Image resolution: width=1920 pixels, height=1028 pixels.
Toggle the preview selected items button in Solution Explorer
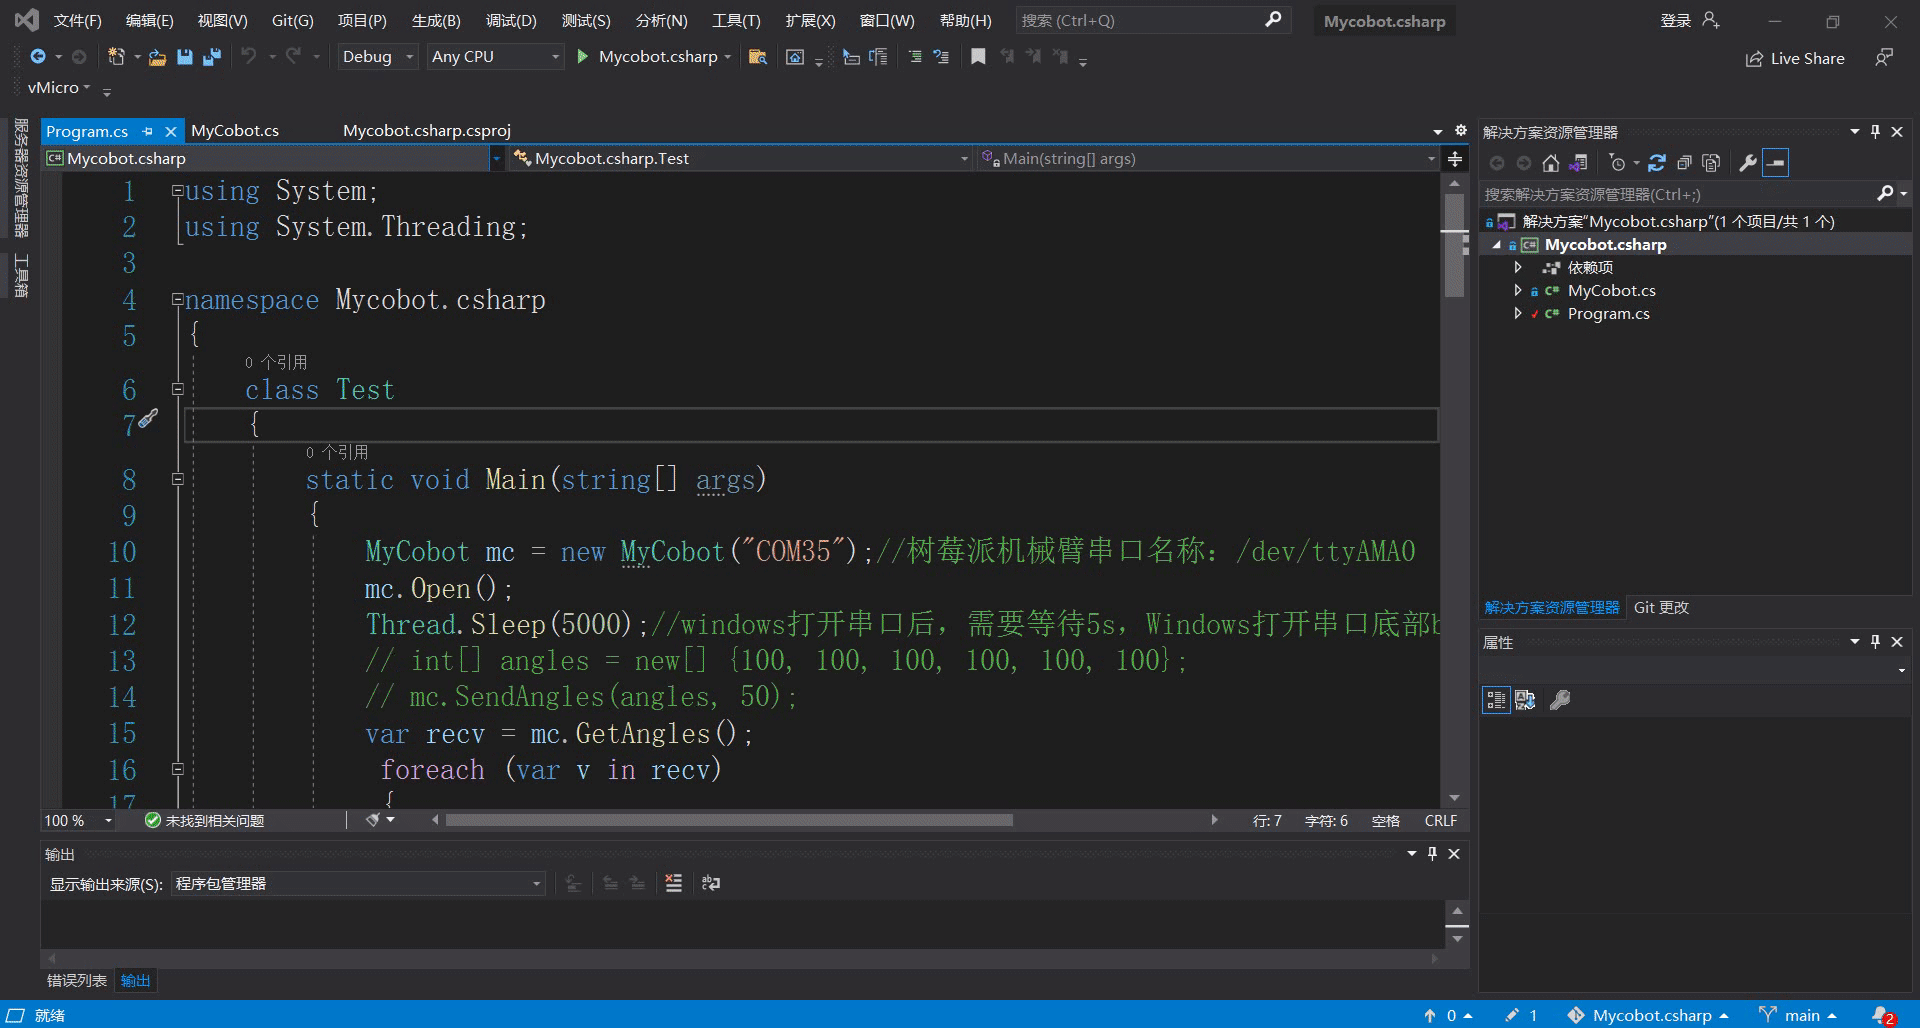(1776, 163)
